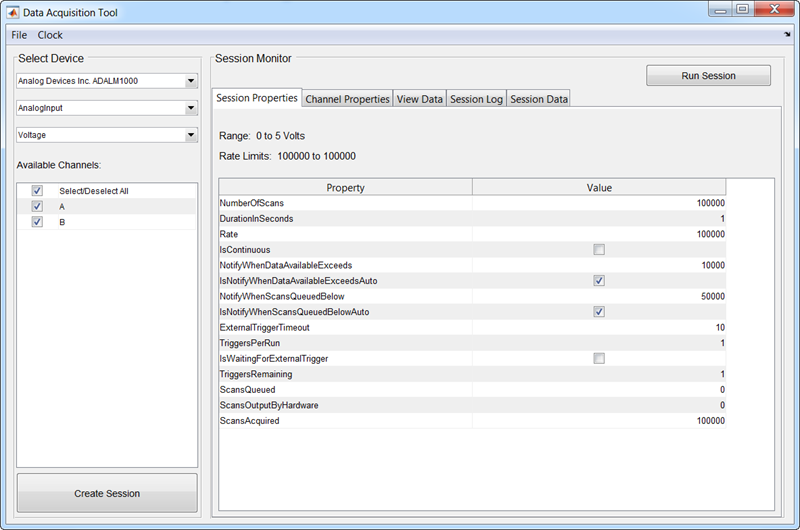The height and width of the screenshot is (530, 800).
Task: Open the Session Log tab
Action: click(476, 99)
